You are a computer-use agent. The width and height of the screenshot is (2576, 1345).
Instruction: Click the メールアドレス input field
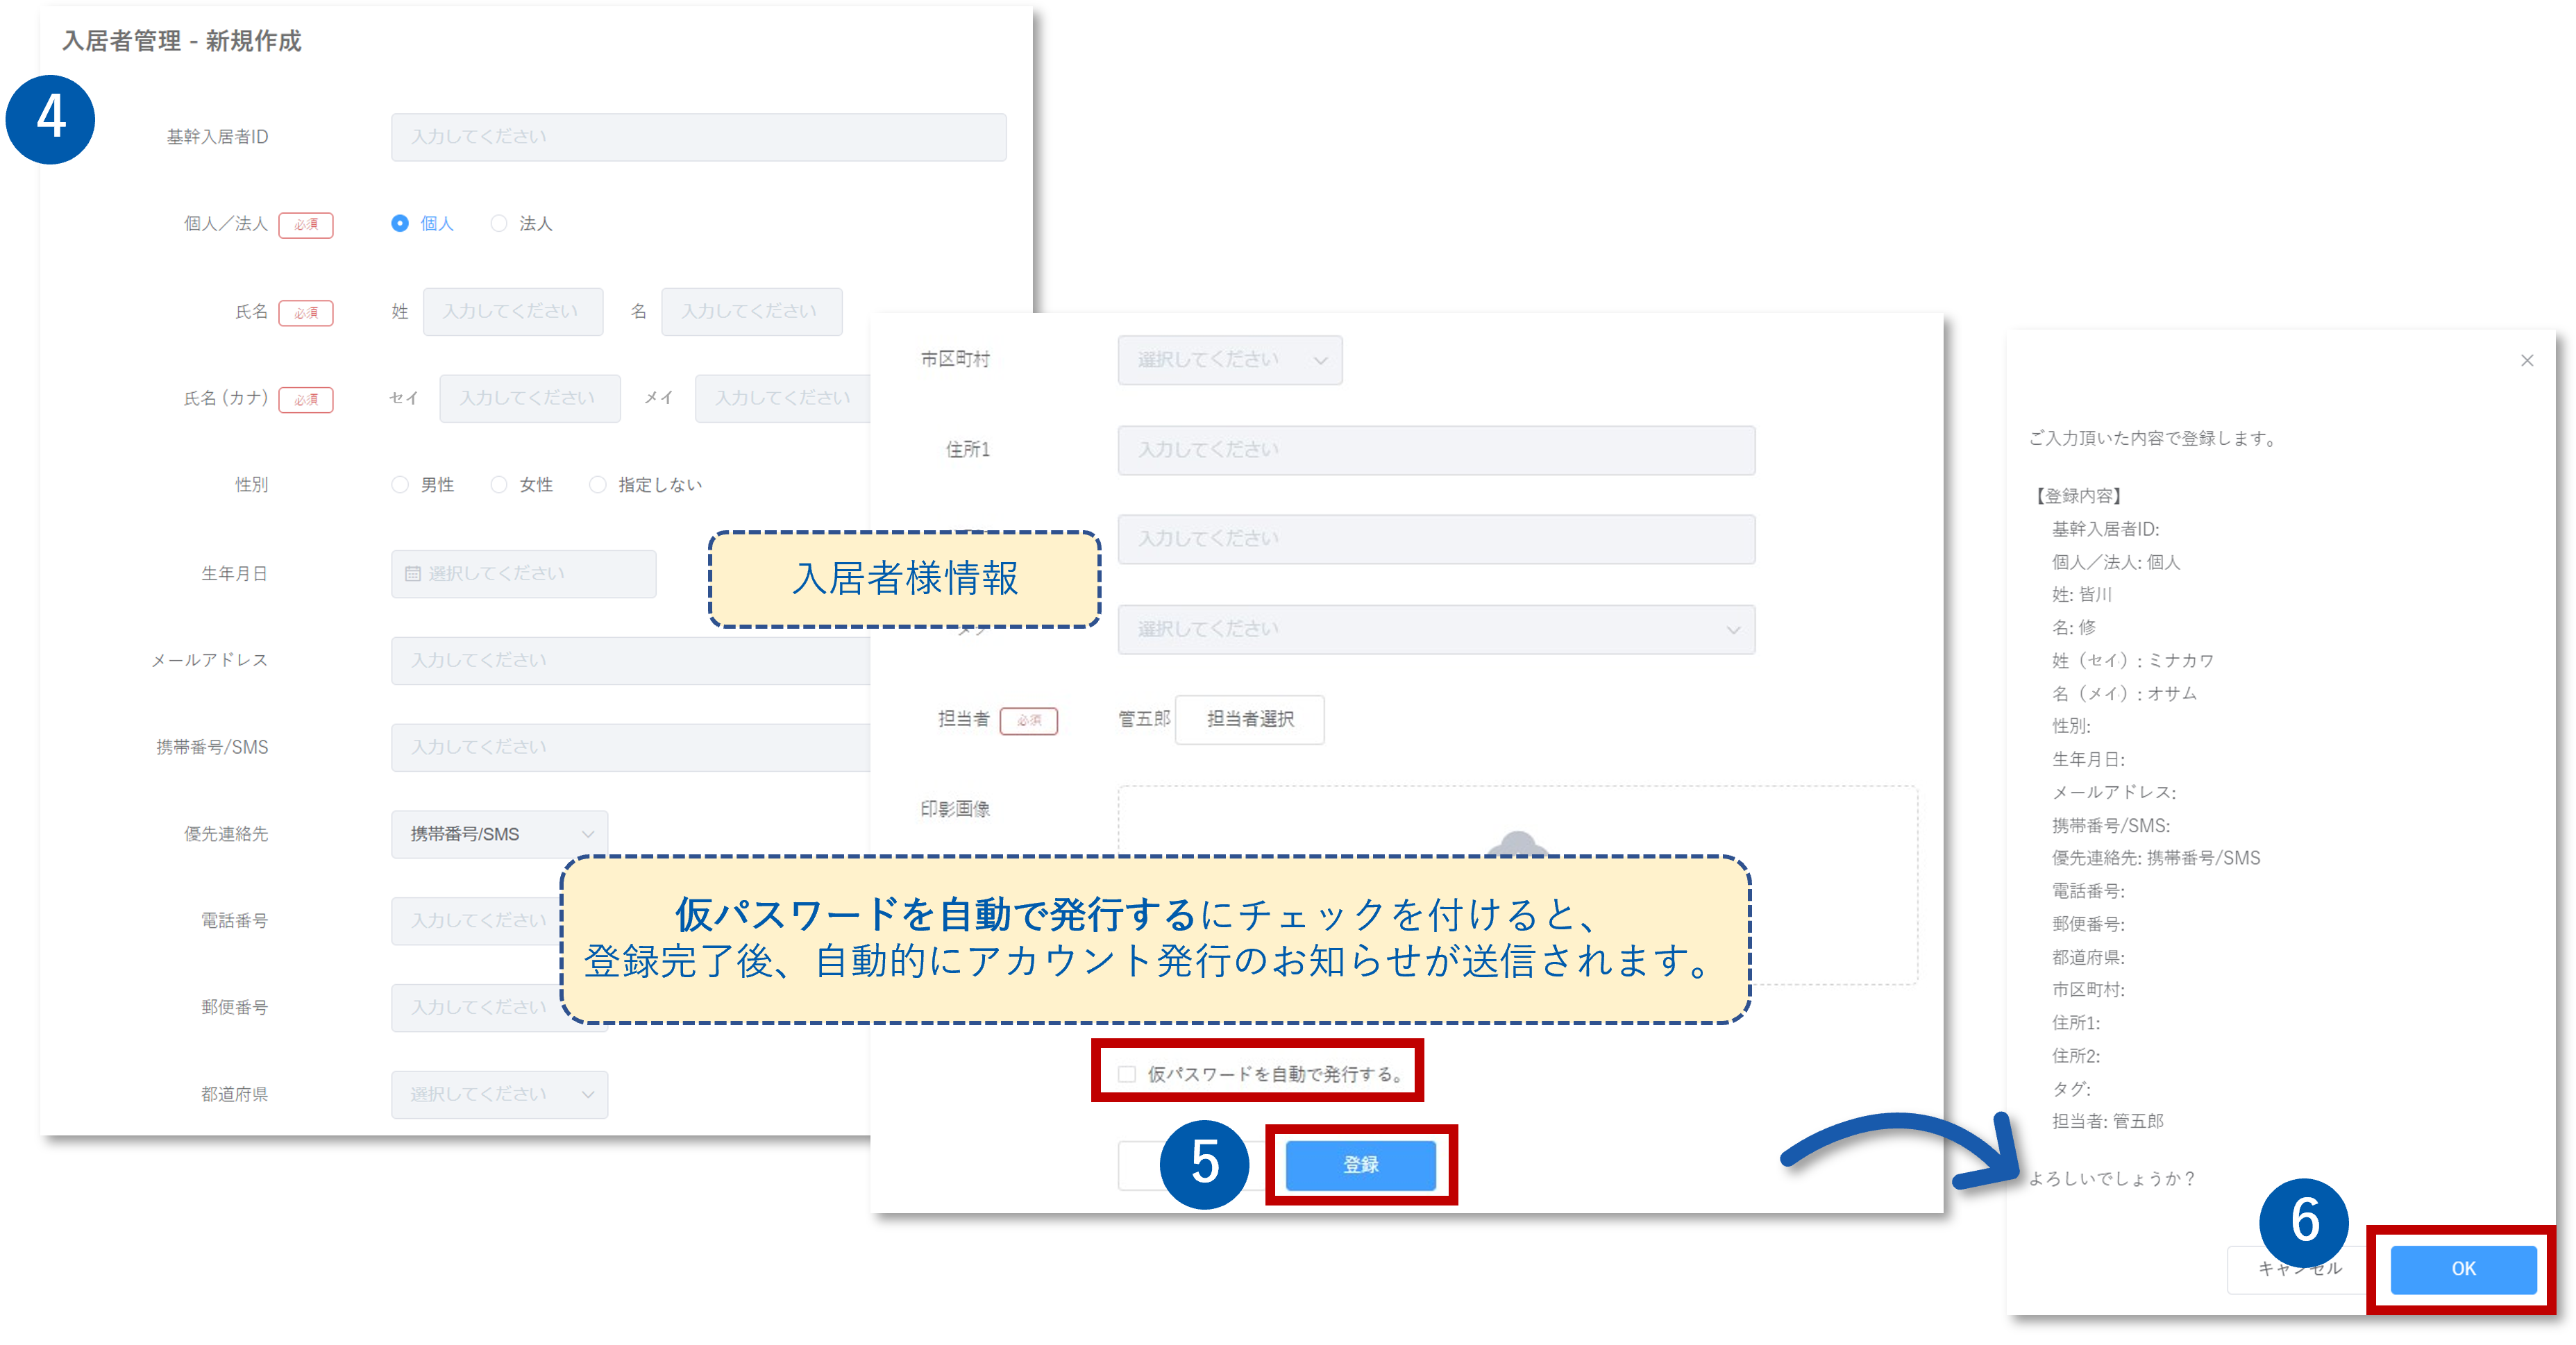coord(631,660)
